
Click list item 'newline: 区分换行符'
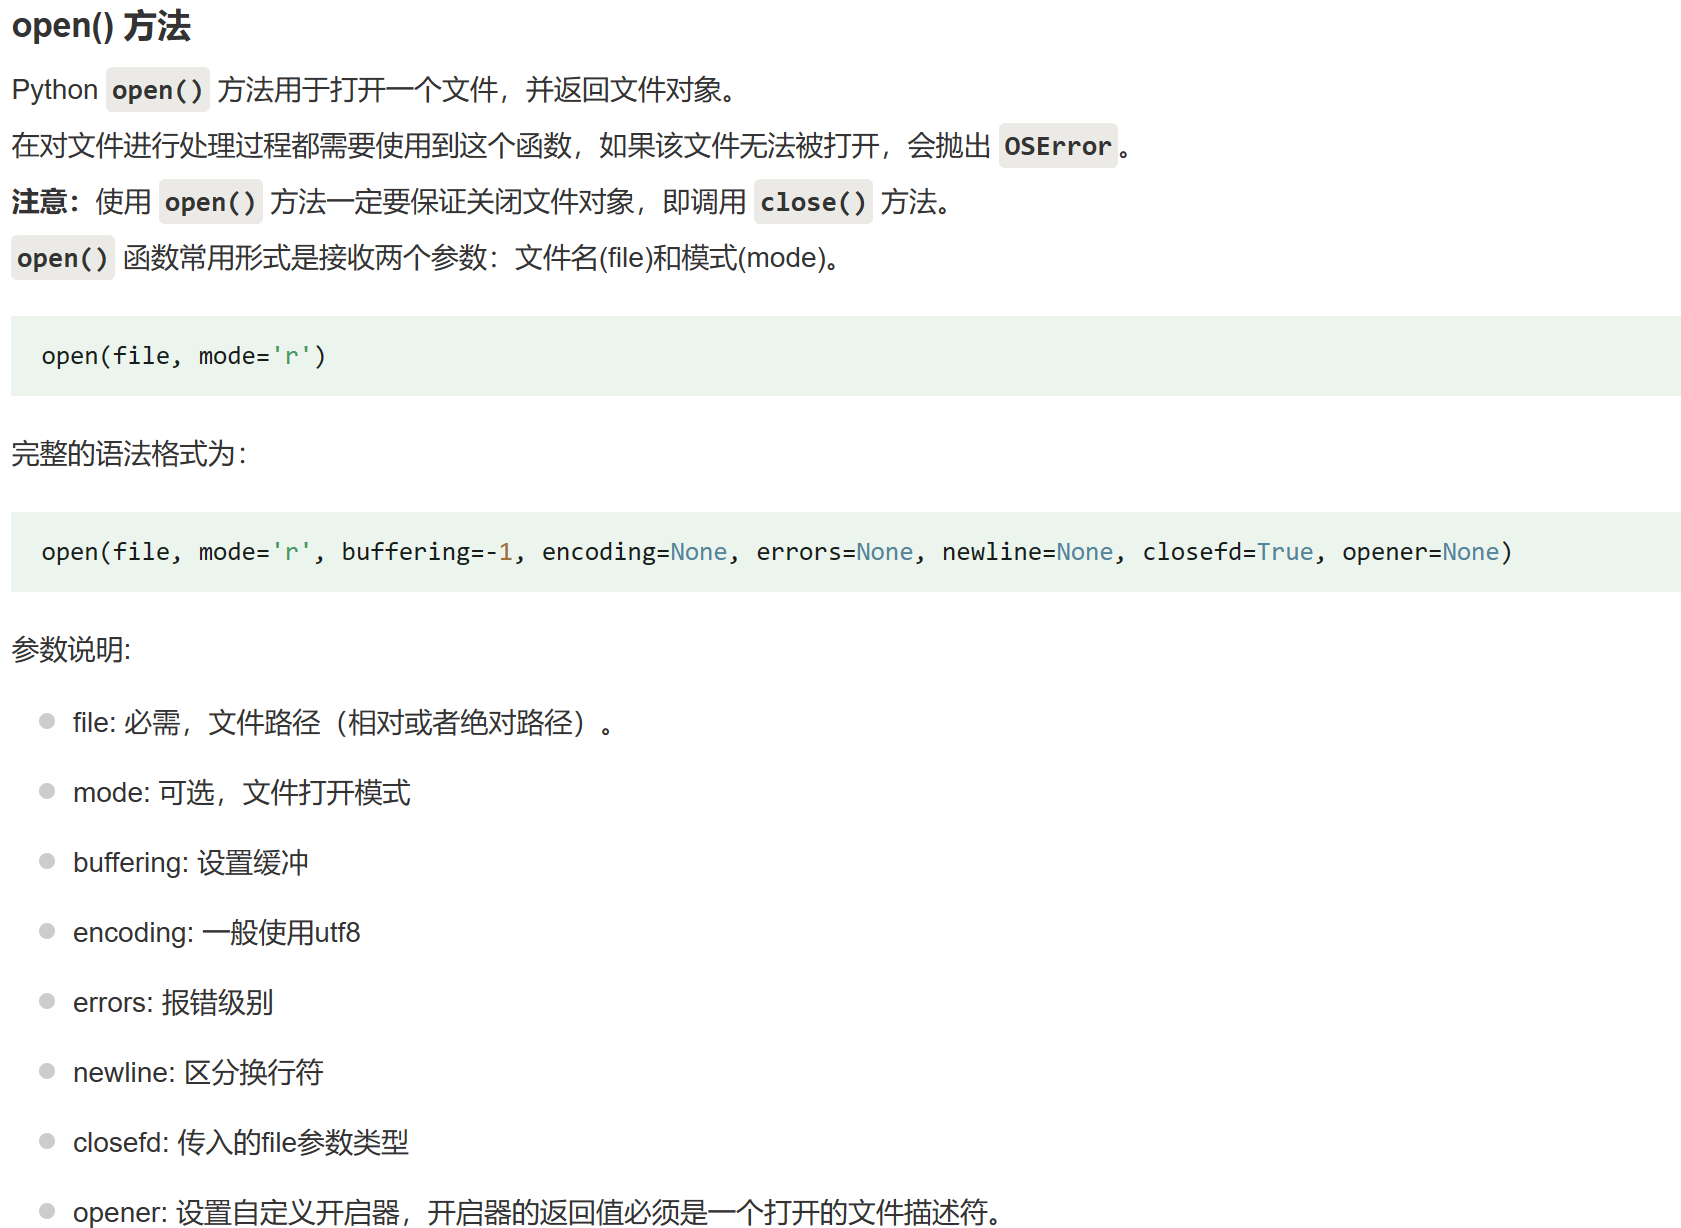[198, 1072]
